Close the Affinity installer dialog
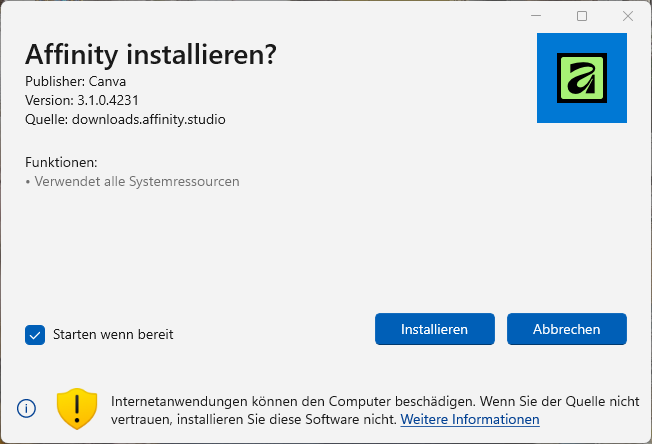652x444 pixels. (627, 16)
